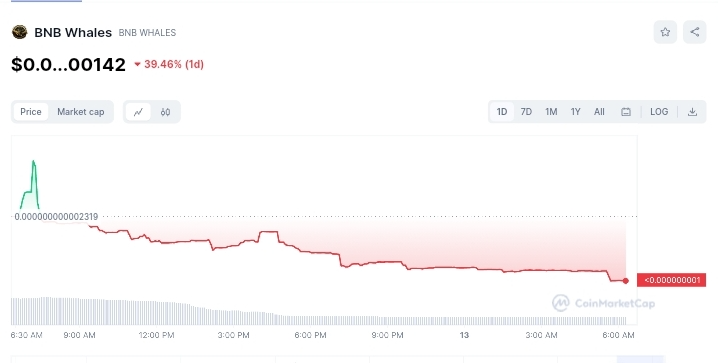Viewport: 718px width, 363px height.
Task: Choose the 7D time range
Action: coord(526,112)
